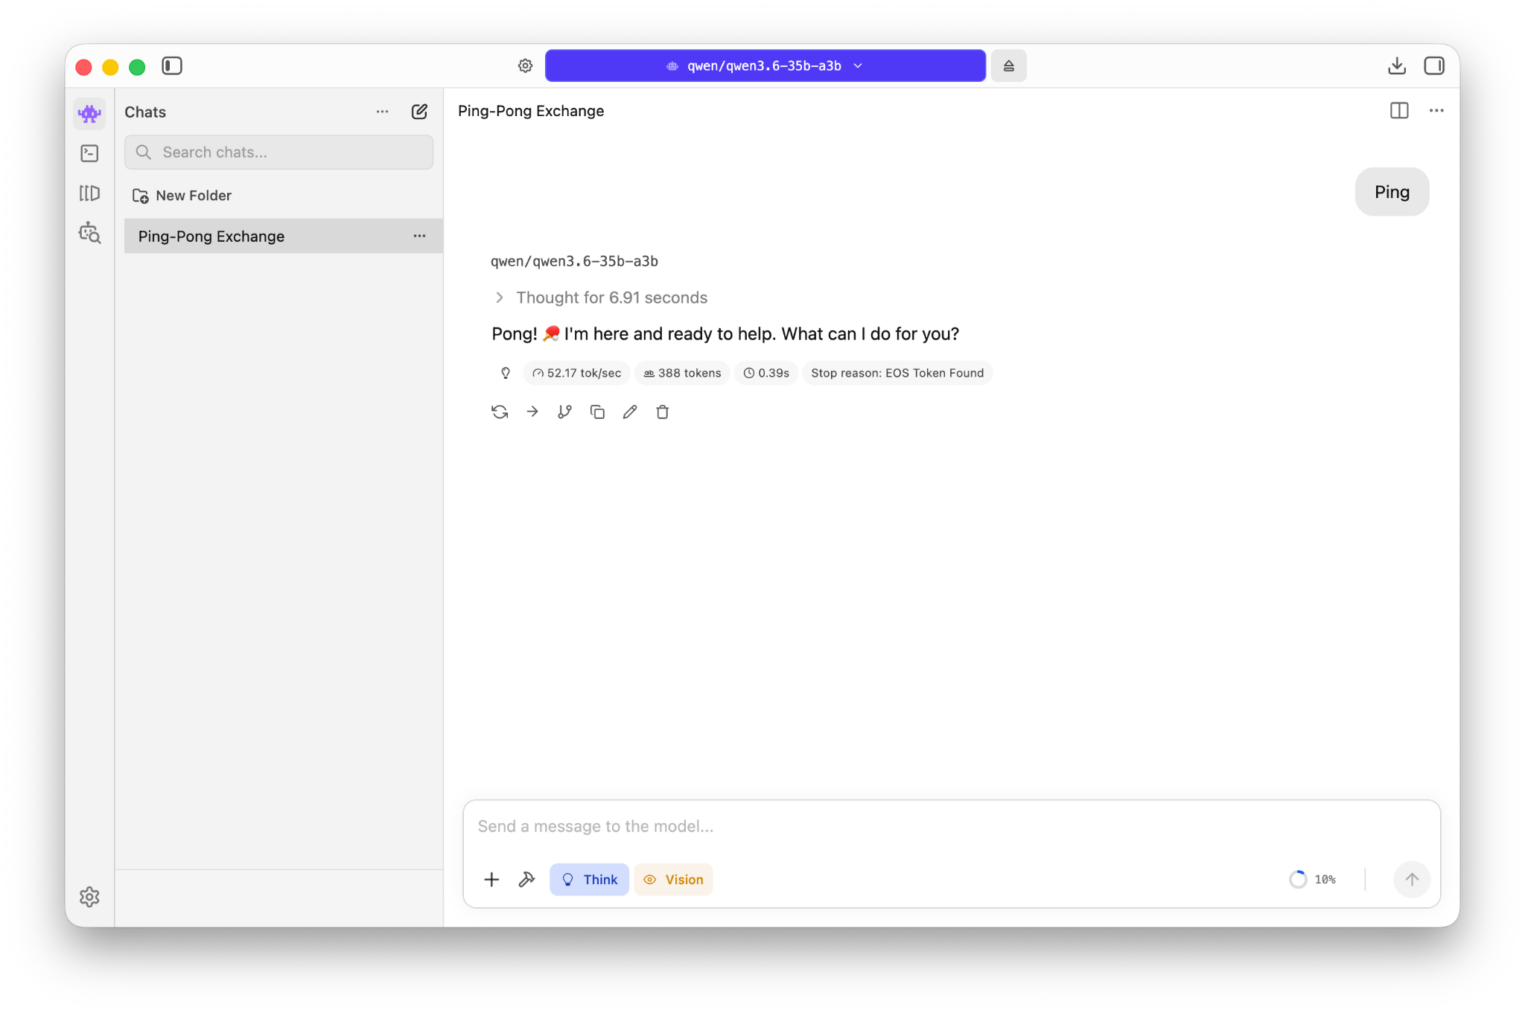Expand the Thought for 6.91 seconds section
The height and width of the screenshot is (1013, 1525).
600,298
